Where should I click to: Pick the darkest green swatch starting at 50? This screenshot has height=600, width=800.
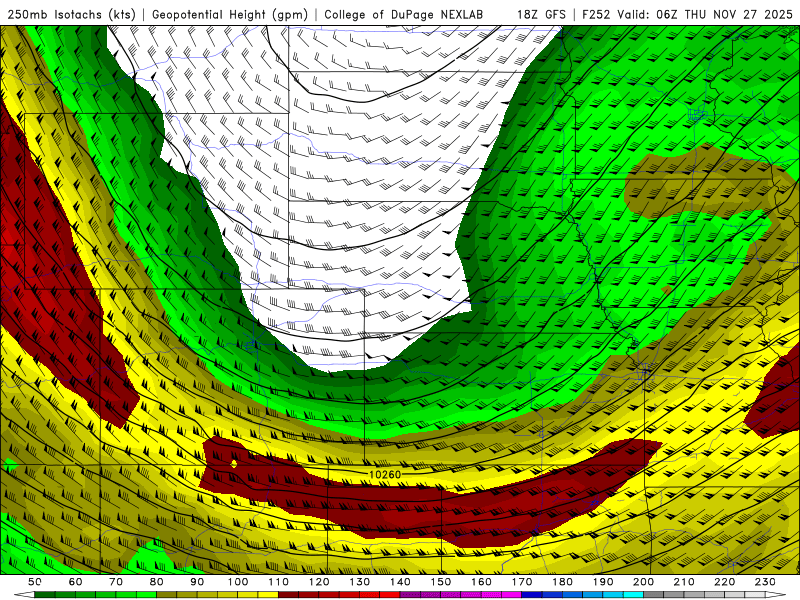(x=44, y=595)
